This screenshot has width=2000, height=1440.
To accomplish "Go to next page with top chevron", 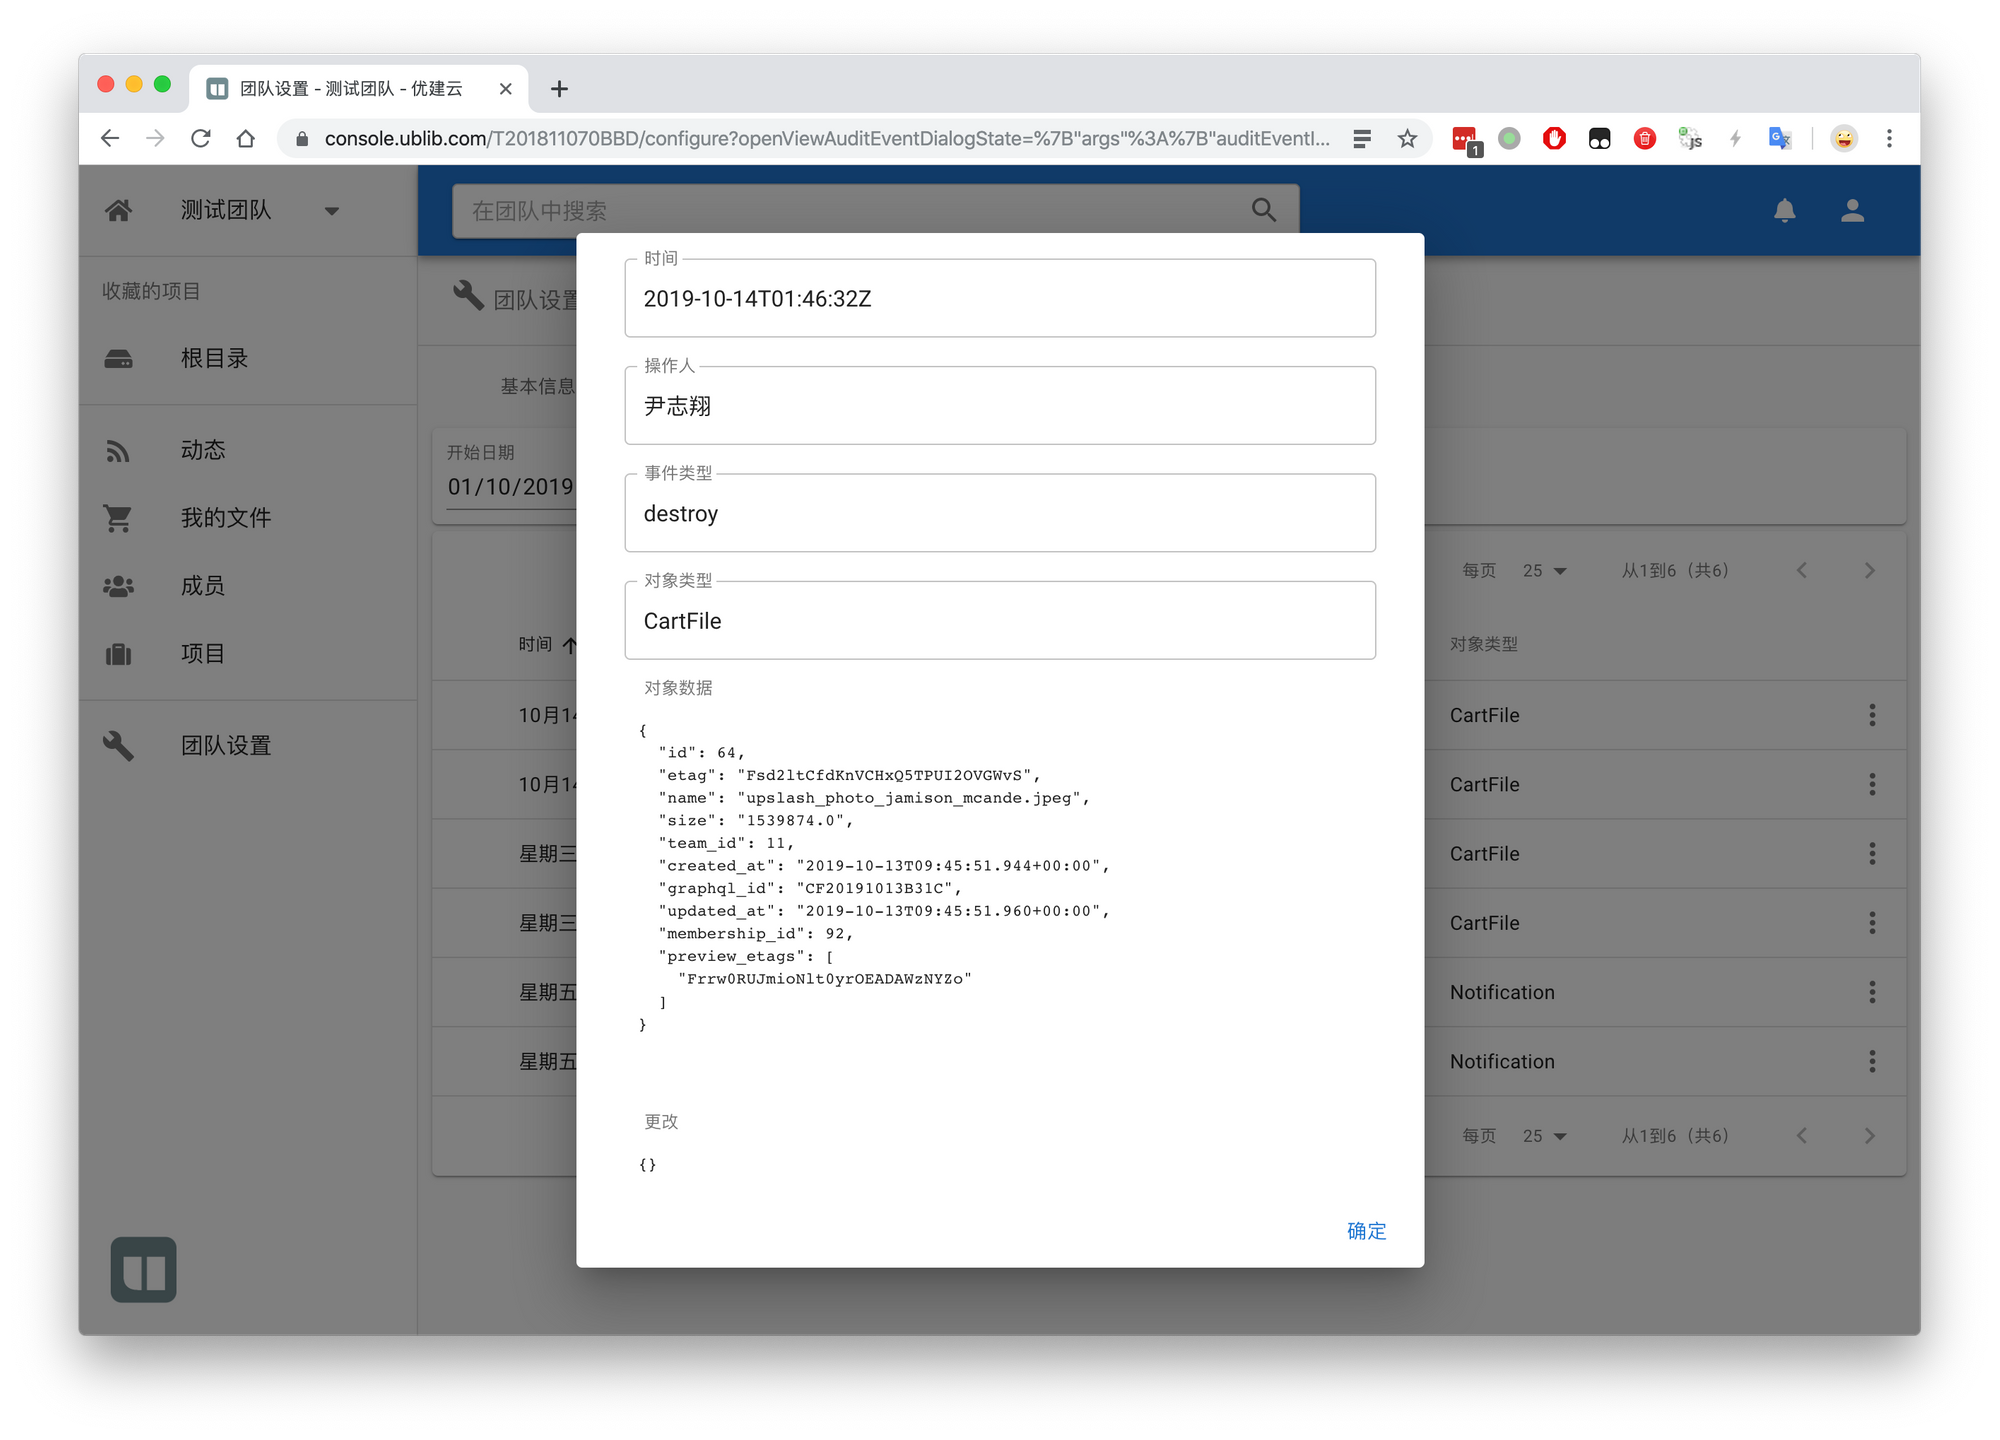I will [1869, 571].
